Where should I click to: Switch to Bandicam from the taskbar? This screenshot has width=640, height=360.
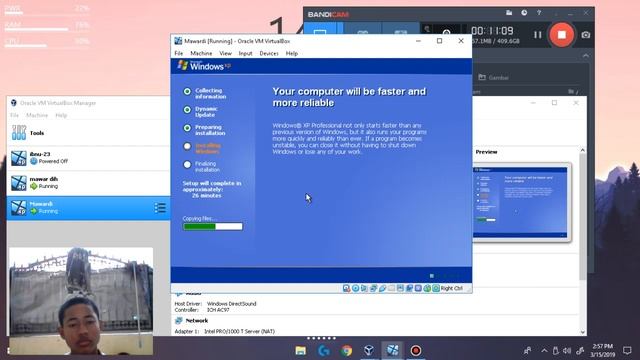click(416, 351)
